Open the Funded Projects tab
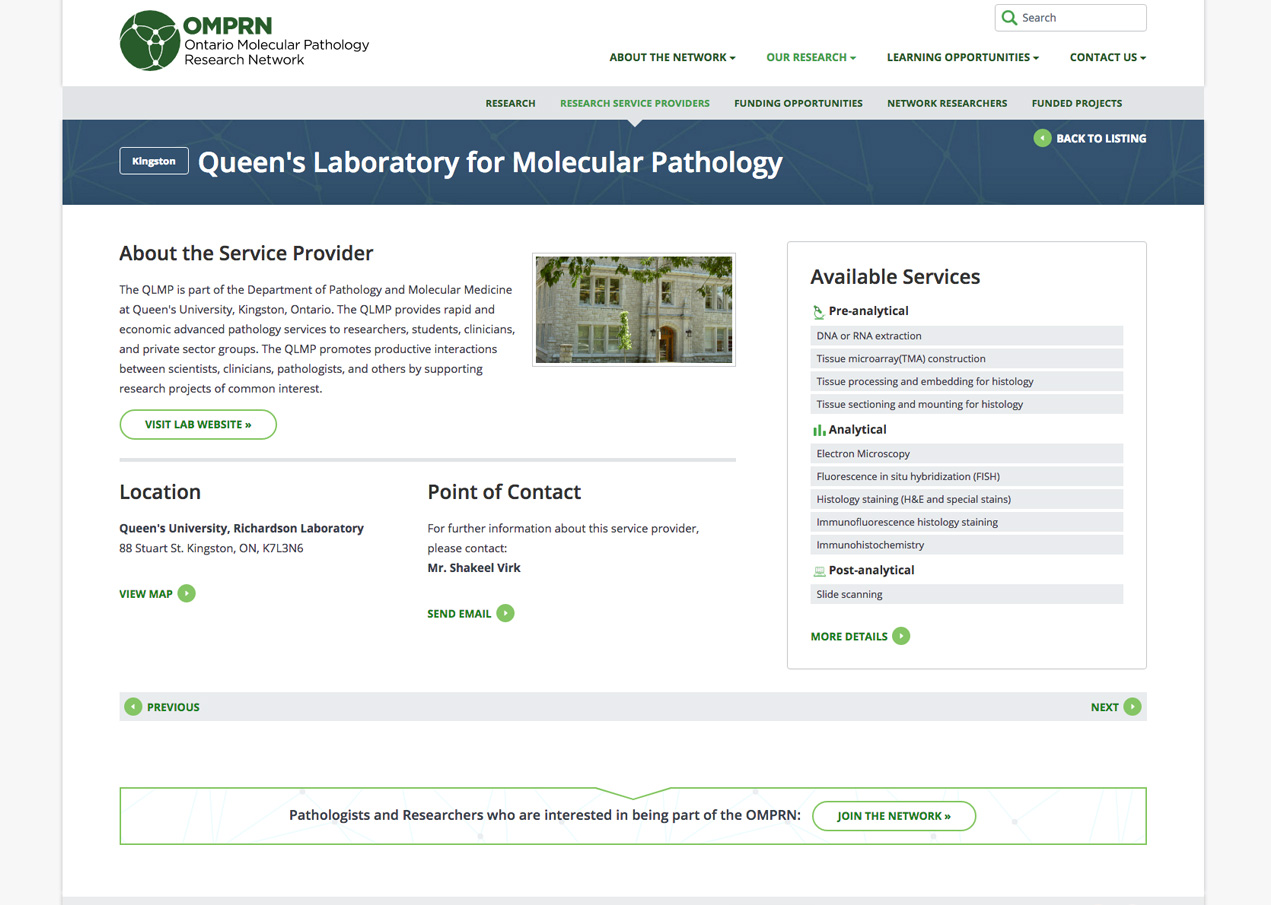Image resolution: width=1271 pixels, height=905 pixels. click(1076, 103)
